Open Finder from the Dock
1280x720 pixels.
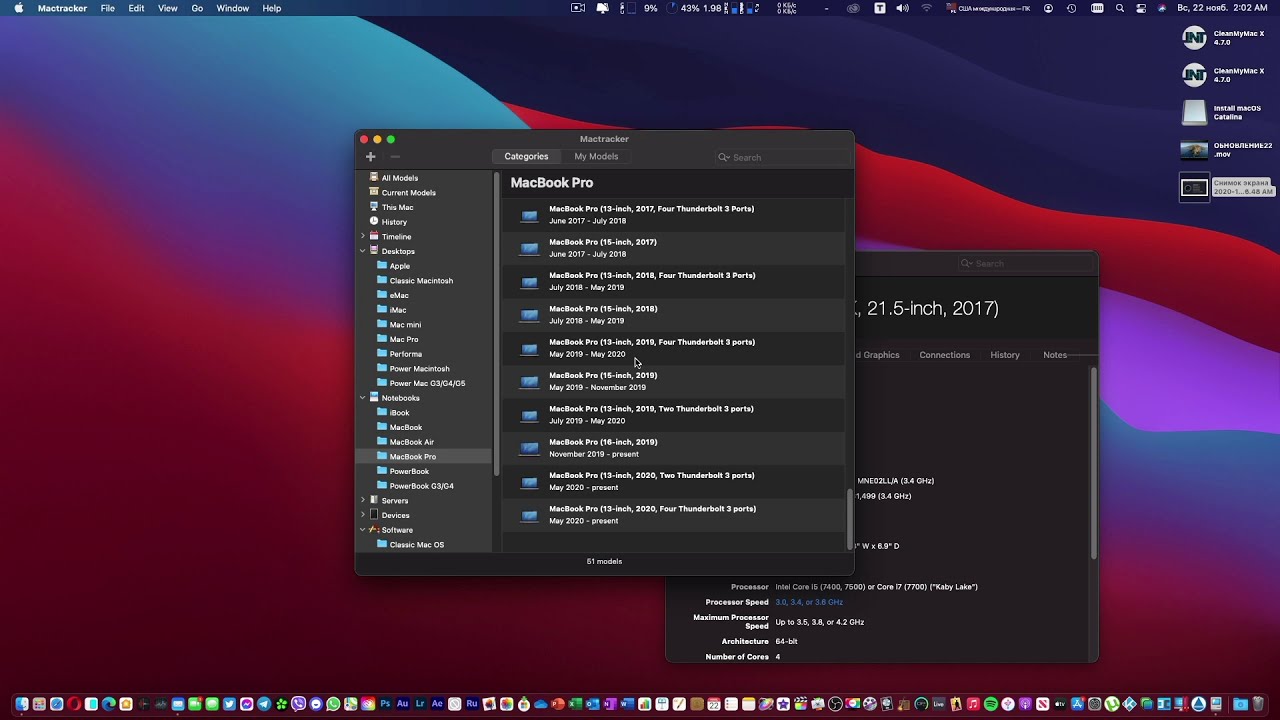coord(22,704)
